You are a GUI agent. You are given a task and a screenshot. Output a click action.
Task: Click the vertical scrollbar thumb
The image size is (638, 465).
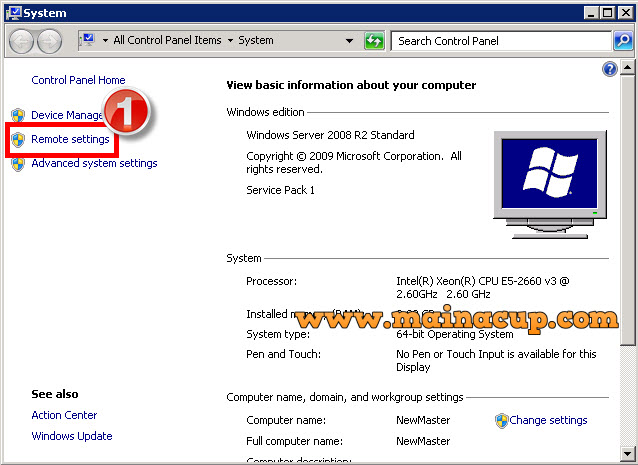(x=627, y=210)
